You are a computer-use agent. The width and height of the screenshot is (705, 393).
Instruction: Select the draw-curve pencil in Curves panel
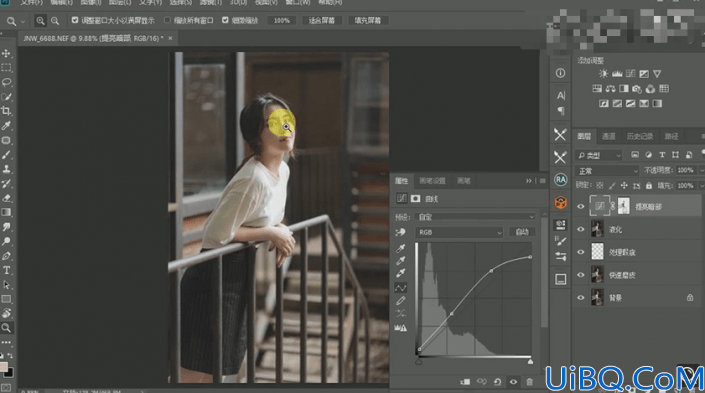click(400, 301)
